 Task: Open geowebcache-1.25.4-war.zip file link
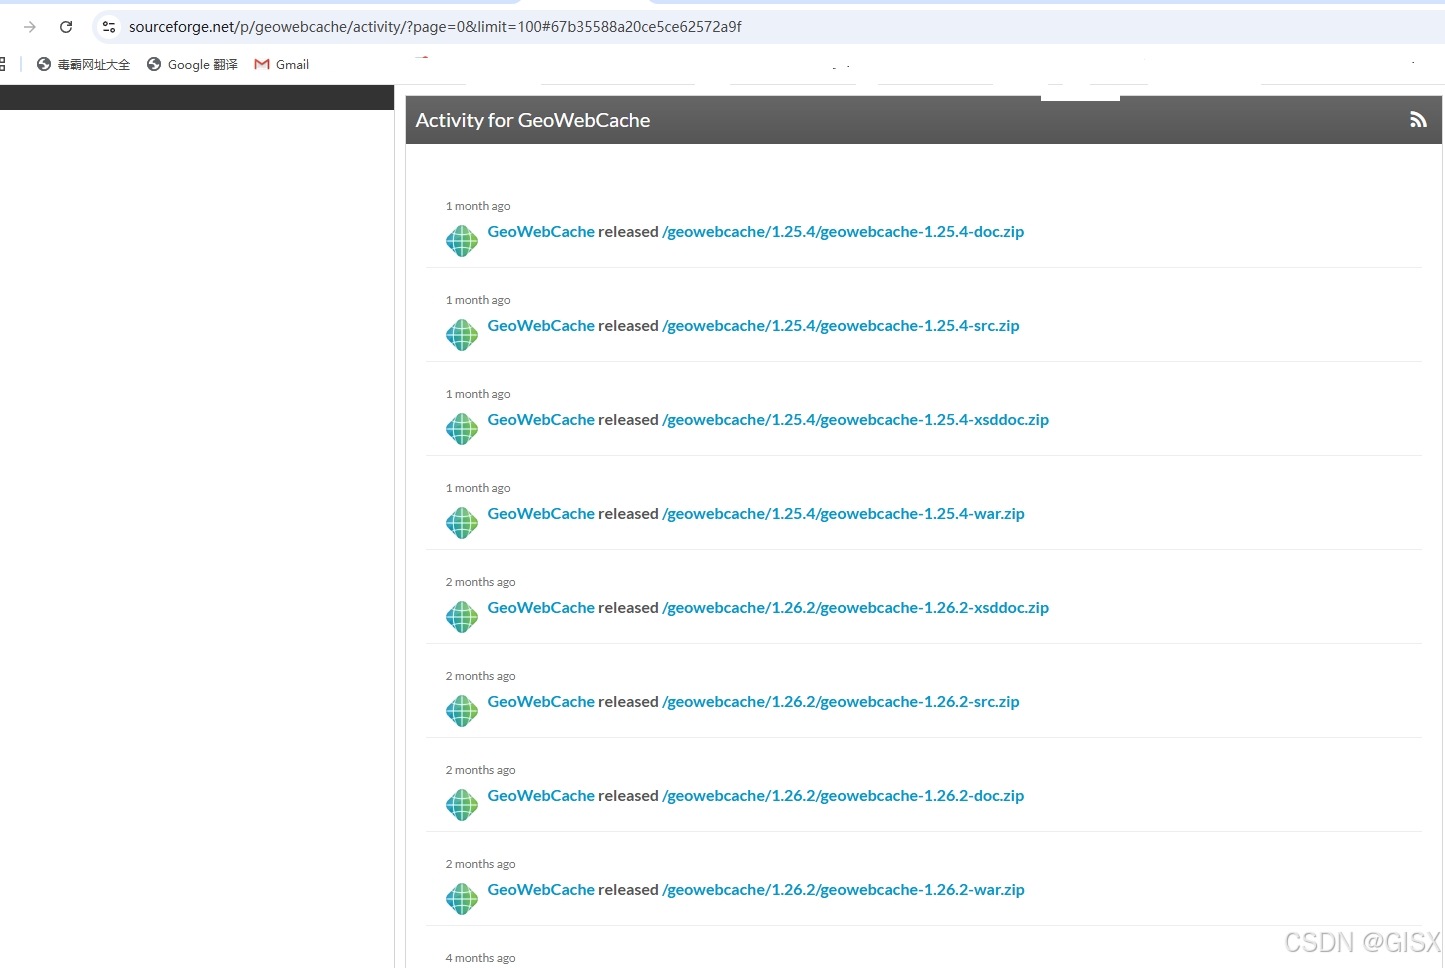coord(843,514)
